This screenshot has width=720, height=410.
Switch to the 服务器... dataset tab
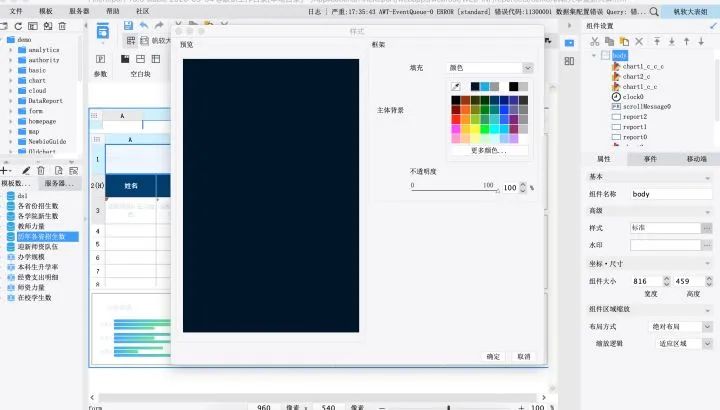tap(59, 183)
